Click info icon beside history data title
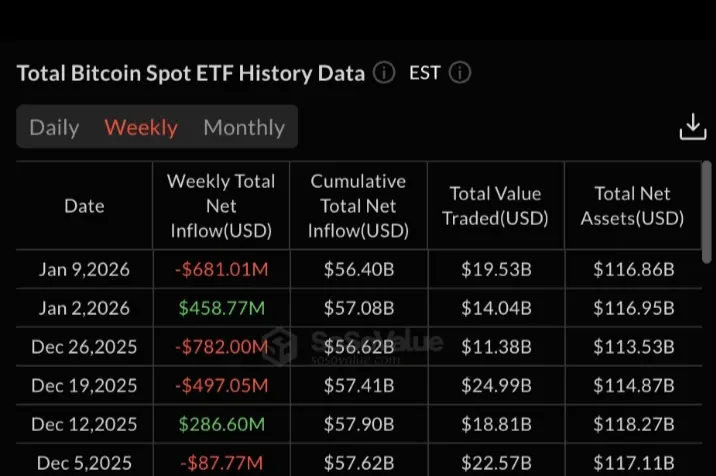Image resolution: width=716 pixels, height=476 pixels. point(384,73)
